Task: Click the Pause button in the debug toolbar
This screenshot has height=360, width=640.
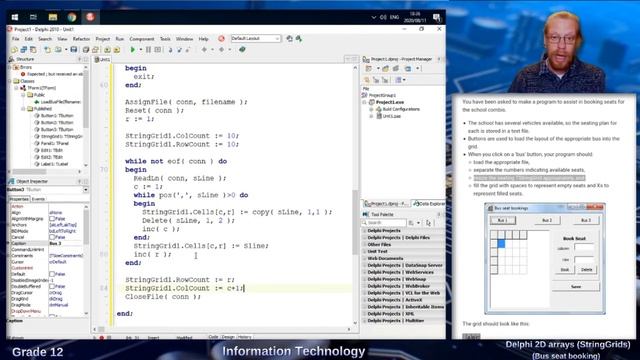Action: [x=148, y=50]
